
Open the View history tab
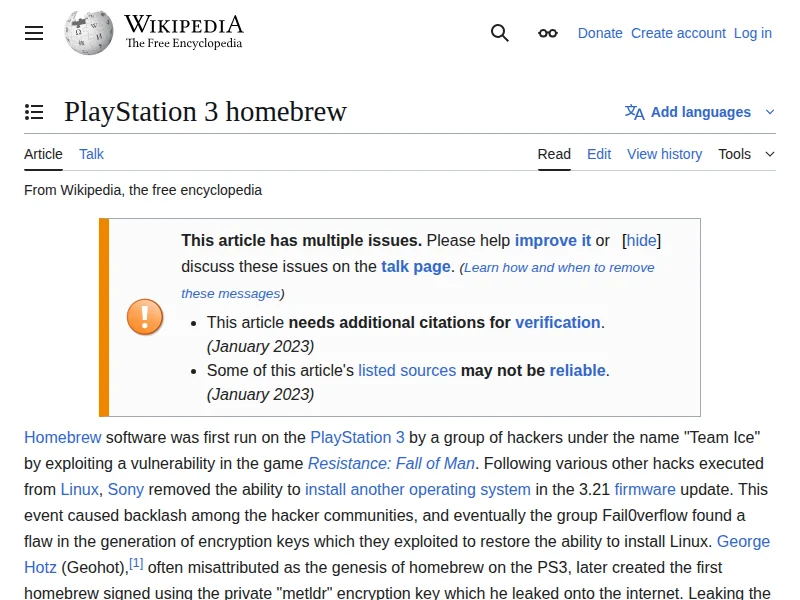pyautogui.click(x=664, y=154)
